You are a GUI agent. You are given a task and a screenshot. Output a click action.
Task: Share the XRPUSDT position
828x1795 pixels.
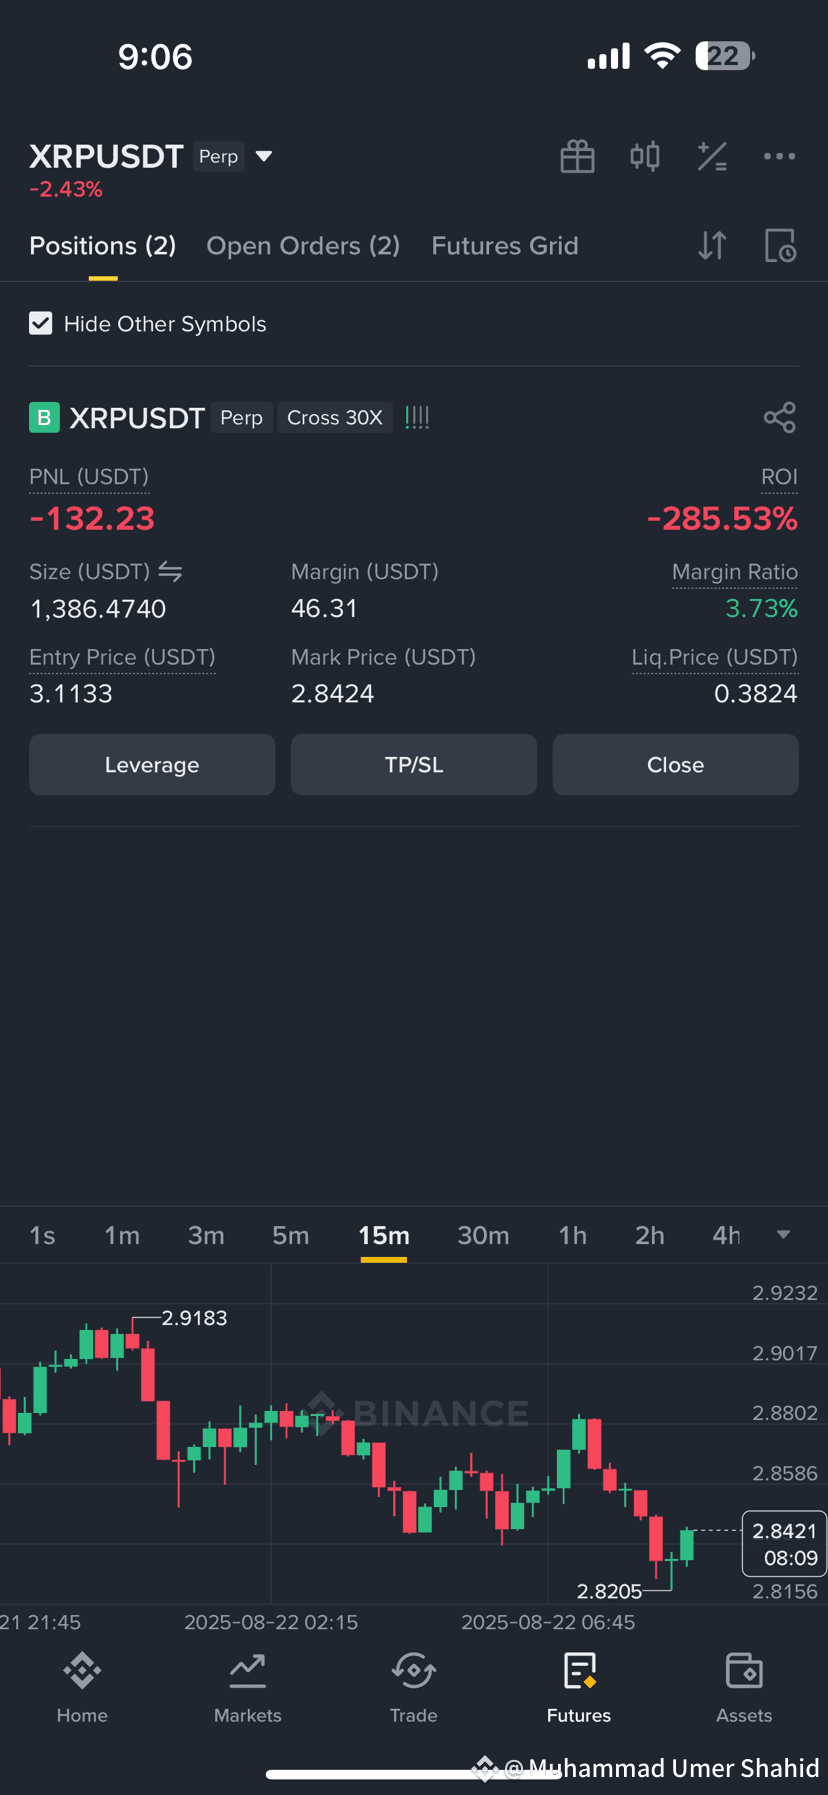[x=780, y=417]
